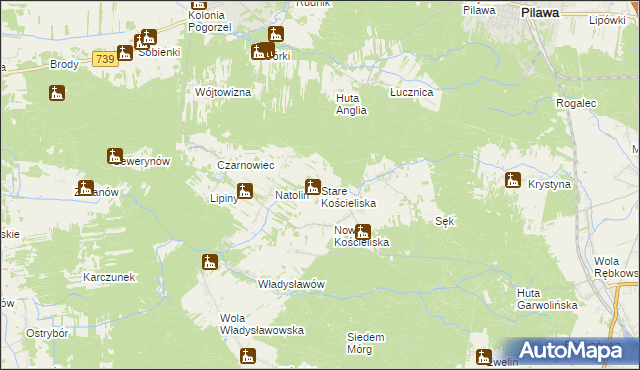
Task: Click the church icon at Sewerynów
Action: tap(115, 156)
